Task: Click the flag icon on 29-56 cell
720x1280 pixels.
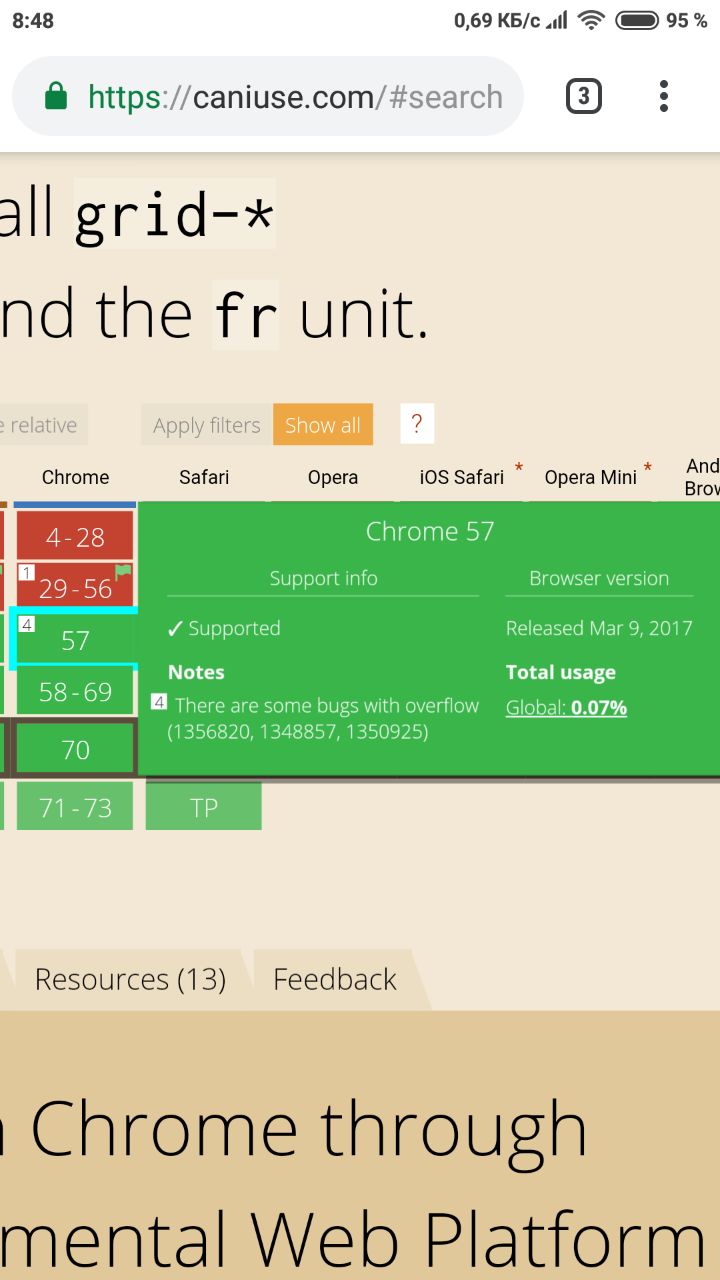Action: click(x=123, y=573)
